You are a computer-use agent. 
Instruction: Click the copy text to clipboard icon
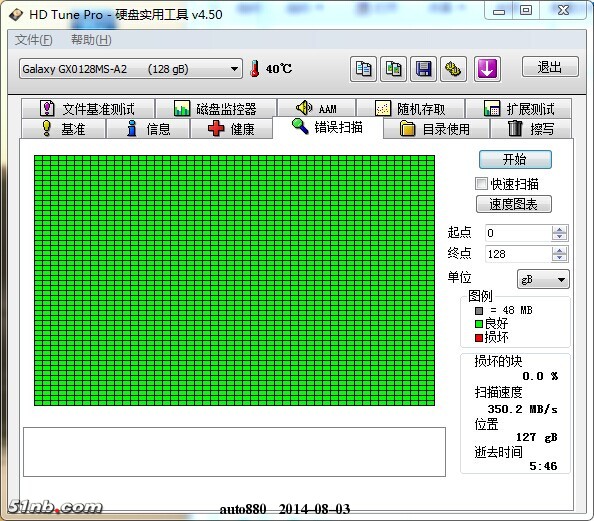363,69
